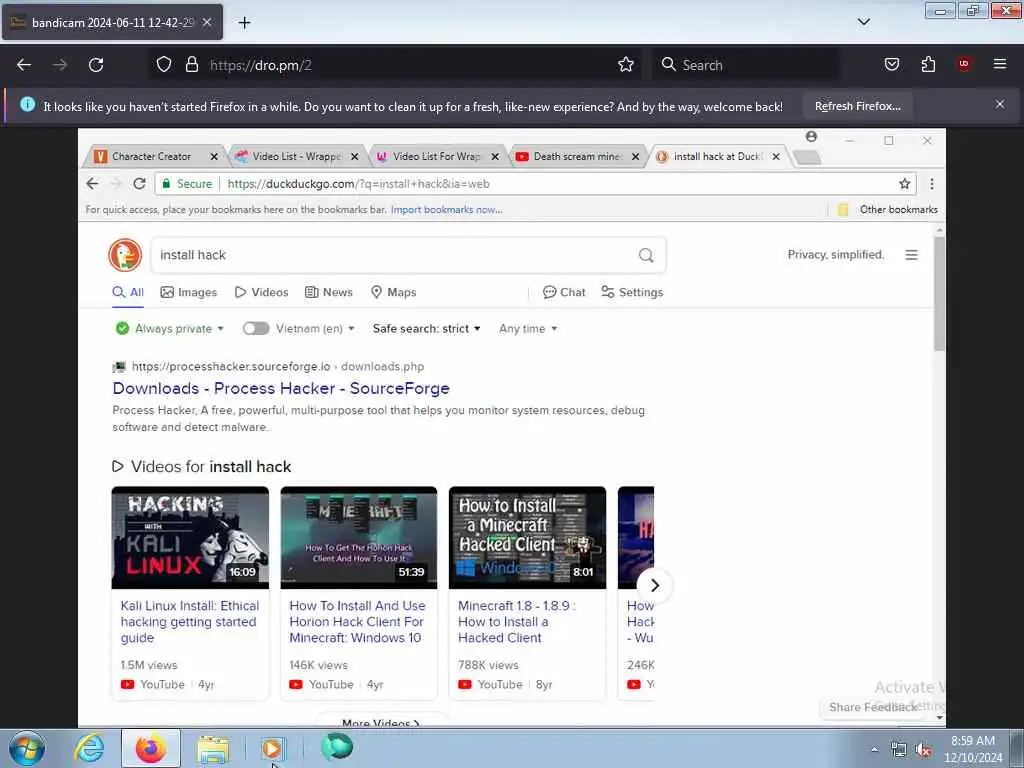Click the magnifier search submit icon
Viewport: 1024px width, 768px height.
coord(646,255)
